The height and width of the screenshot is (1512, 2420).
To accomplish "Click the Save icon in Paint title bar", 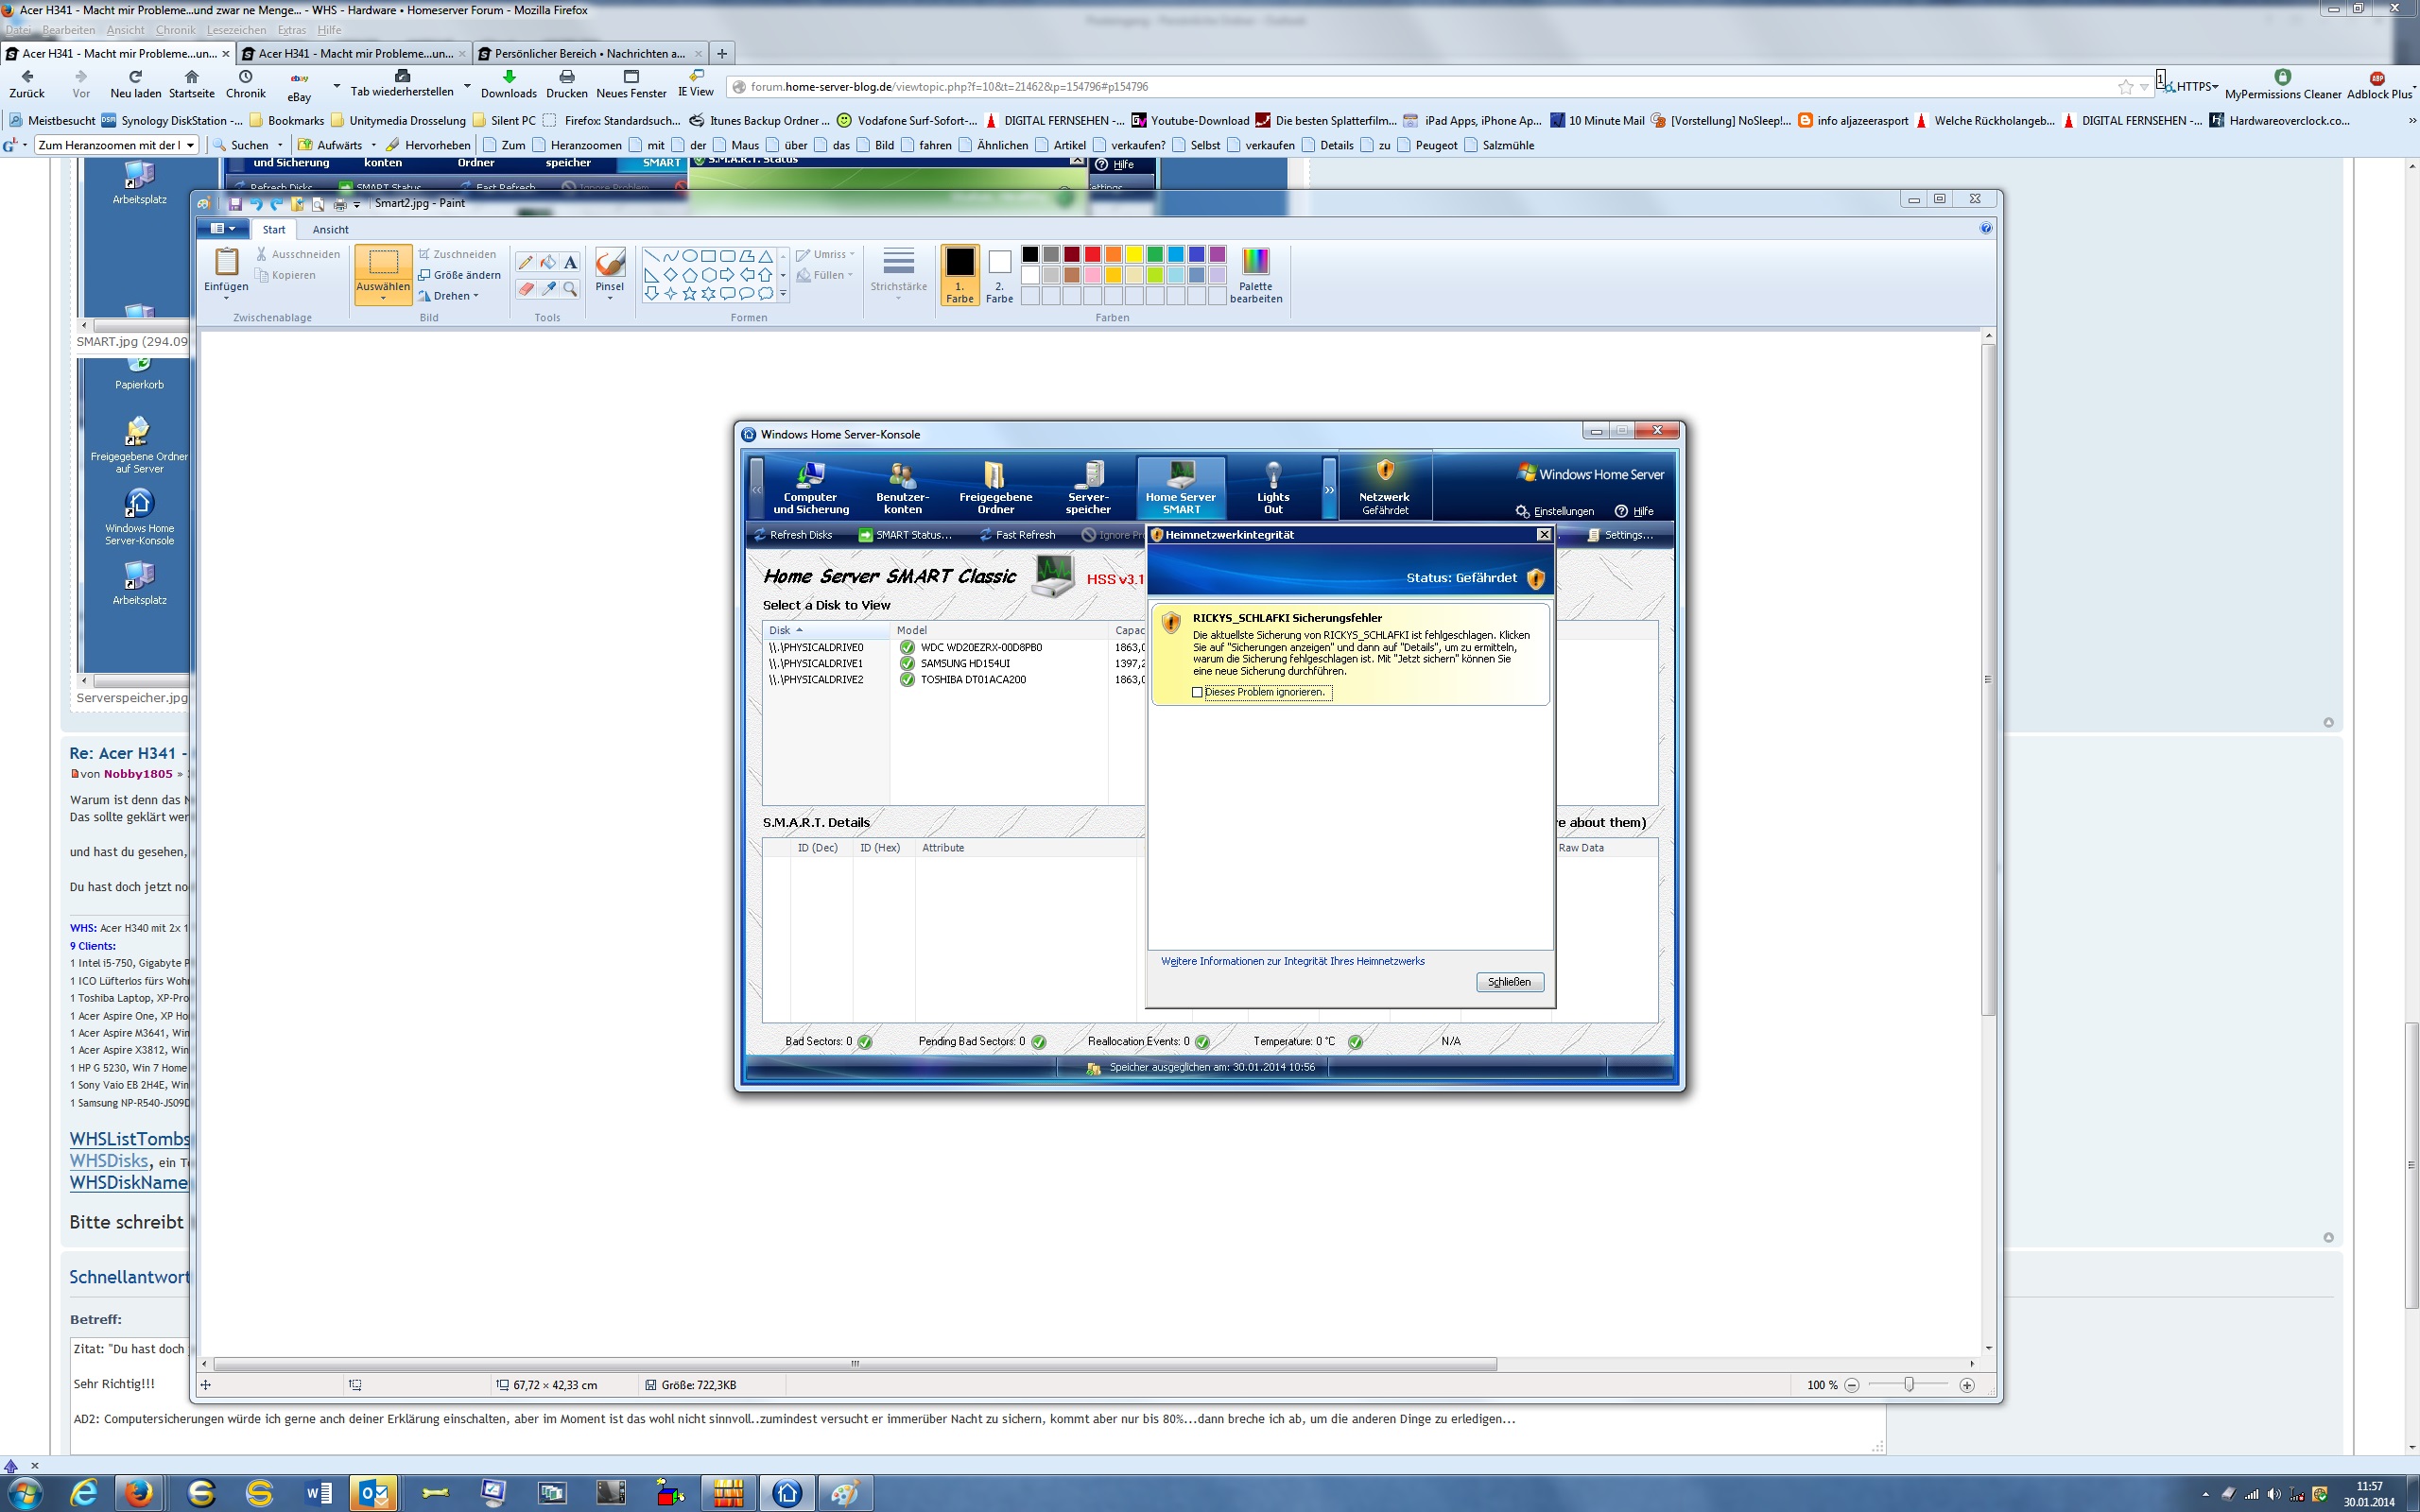I will (x=235, y=204).
